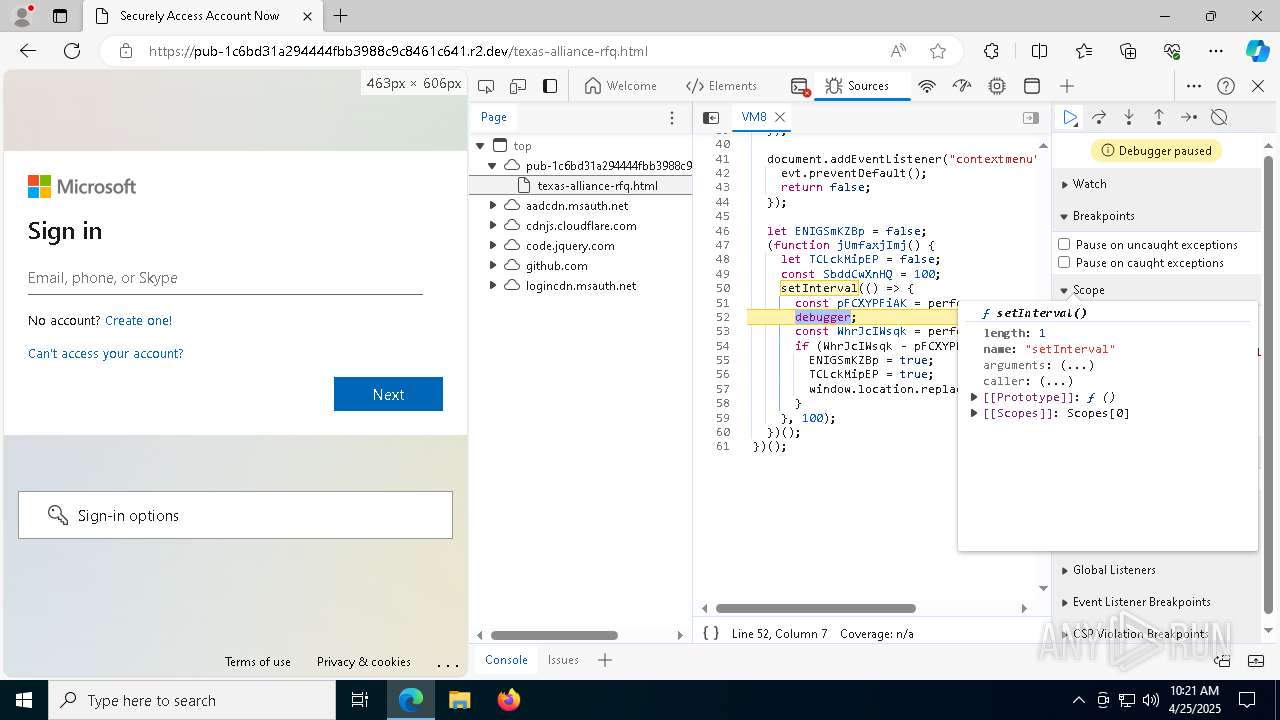Switch to the Issues drawer tab
The width and height of the screenshot is (1280, 720).
tap(563, 660)
